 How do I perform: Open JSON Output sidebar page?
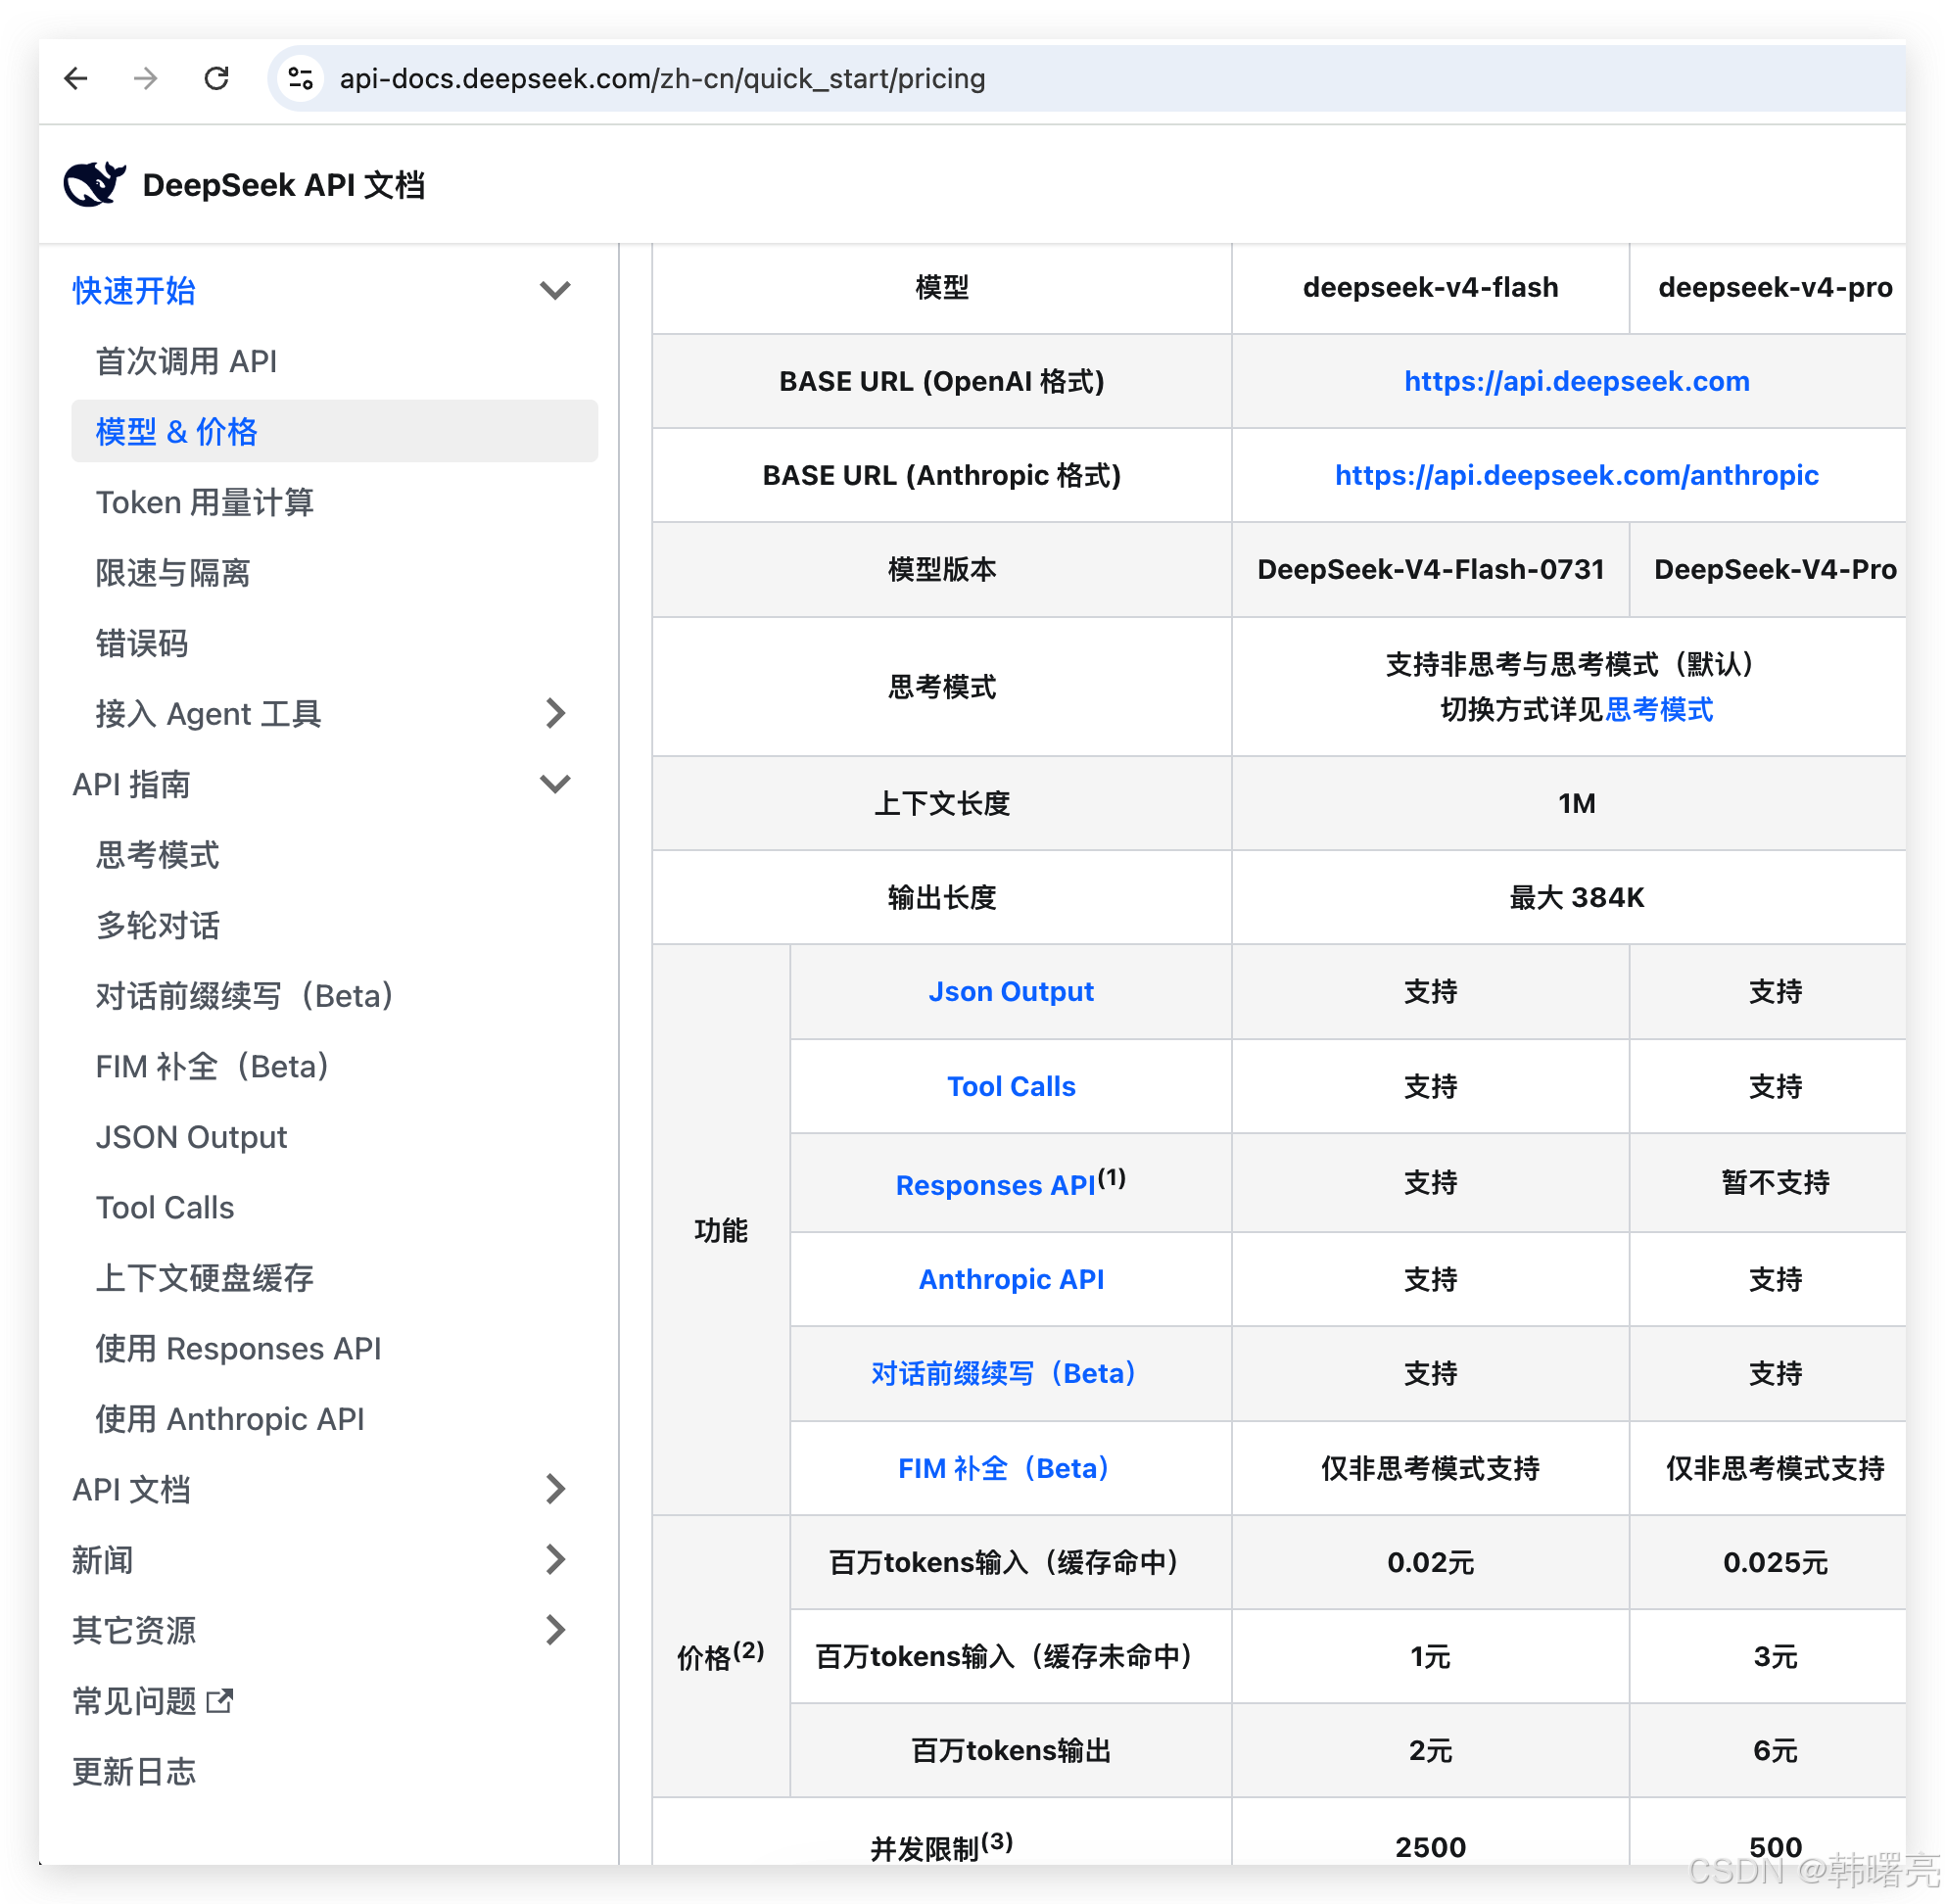click(191, 1137)
